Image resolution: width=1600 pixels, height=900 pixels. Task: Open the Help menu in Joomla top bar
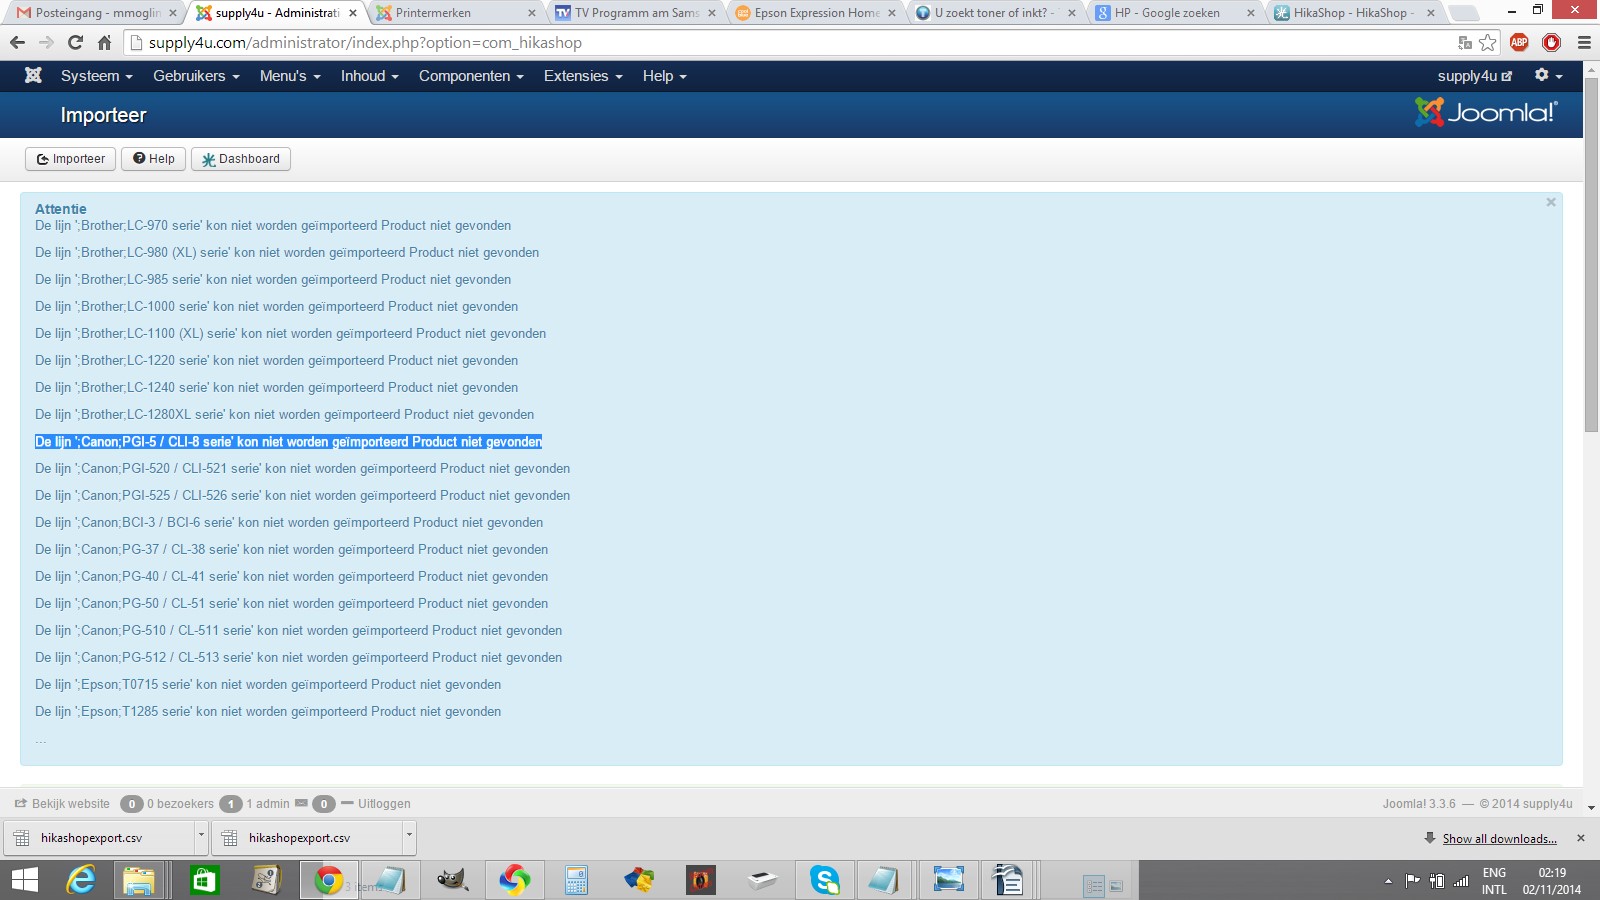(x=664, y=76)
